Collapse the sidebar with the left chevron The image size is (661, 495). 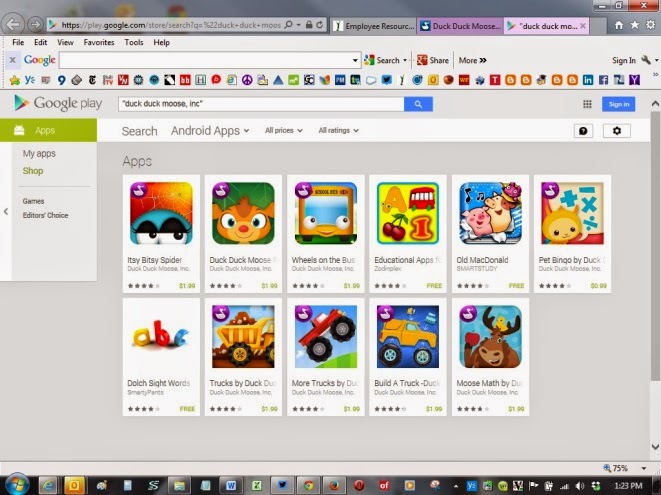[6, 211]
